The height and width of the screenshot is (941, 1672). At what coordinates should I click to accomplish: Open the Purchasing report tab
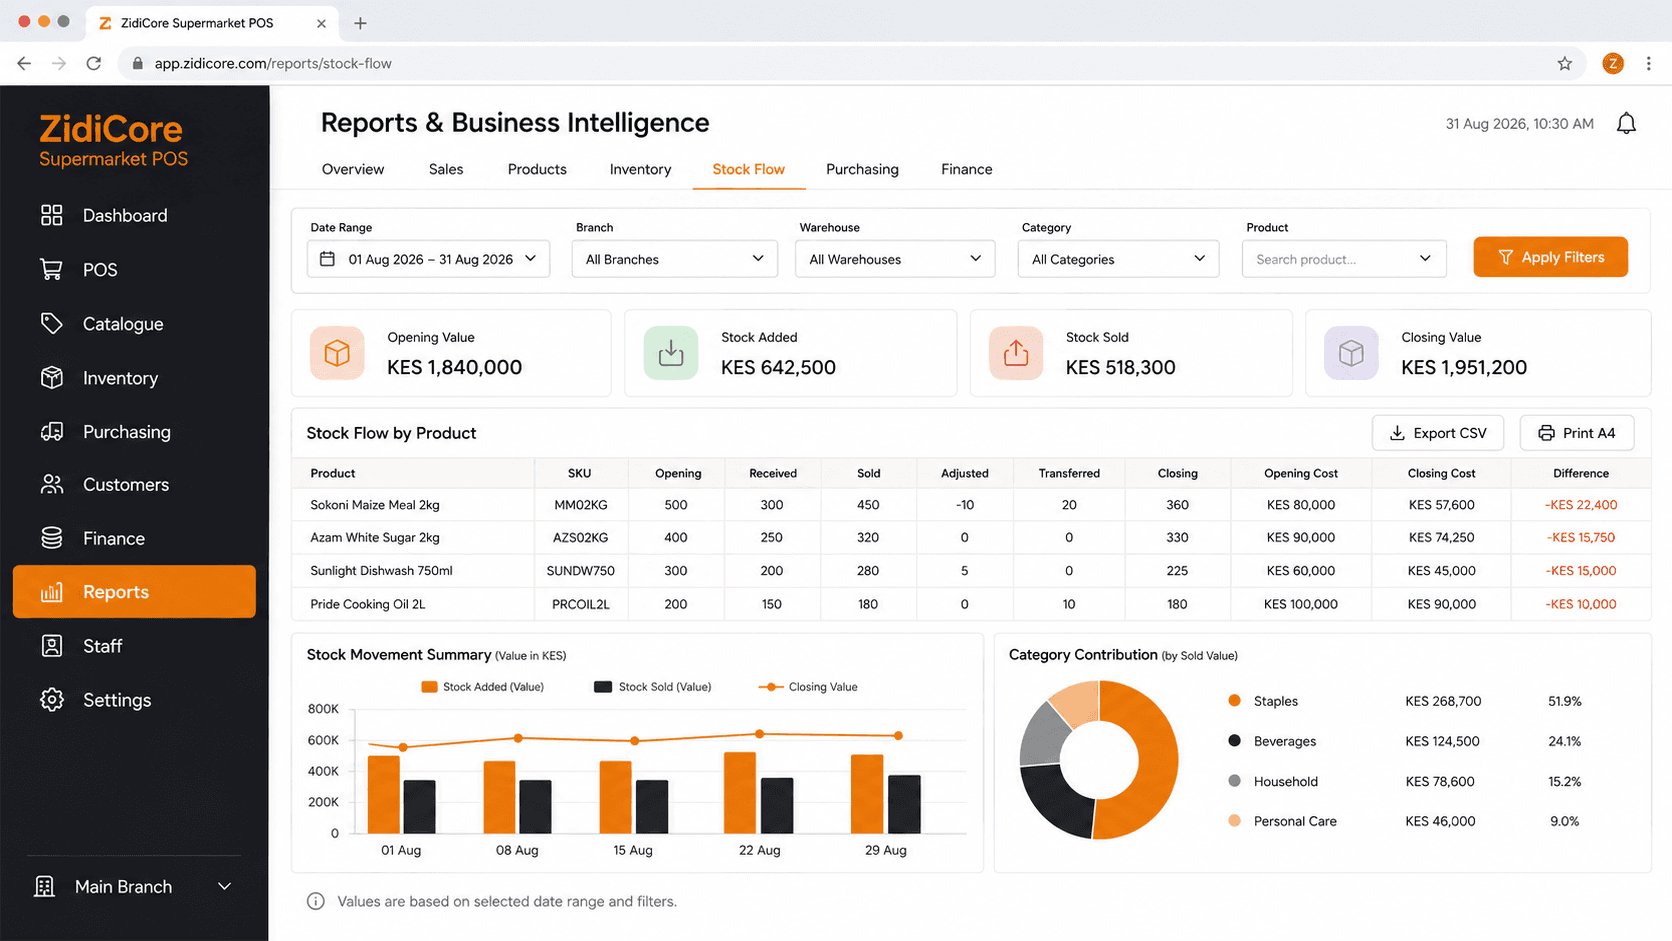point(862,169)
